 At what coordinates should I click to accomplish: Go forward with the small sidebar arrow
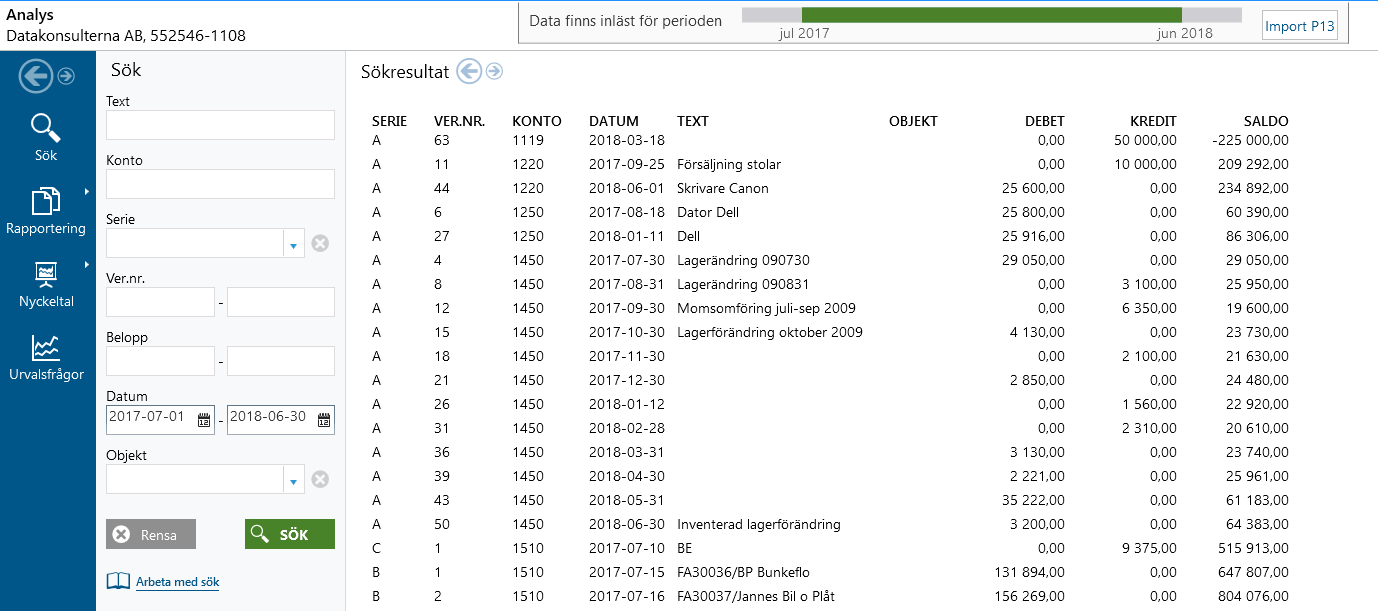coord(66,76)
